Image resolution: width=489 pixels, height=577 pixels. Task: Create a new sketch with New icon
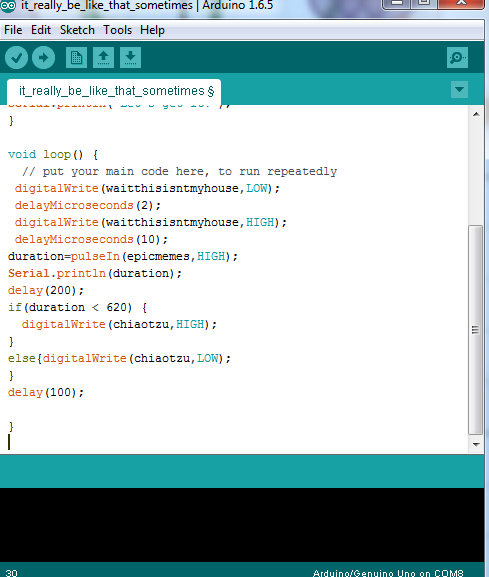(x=77, y=57)
